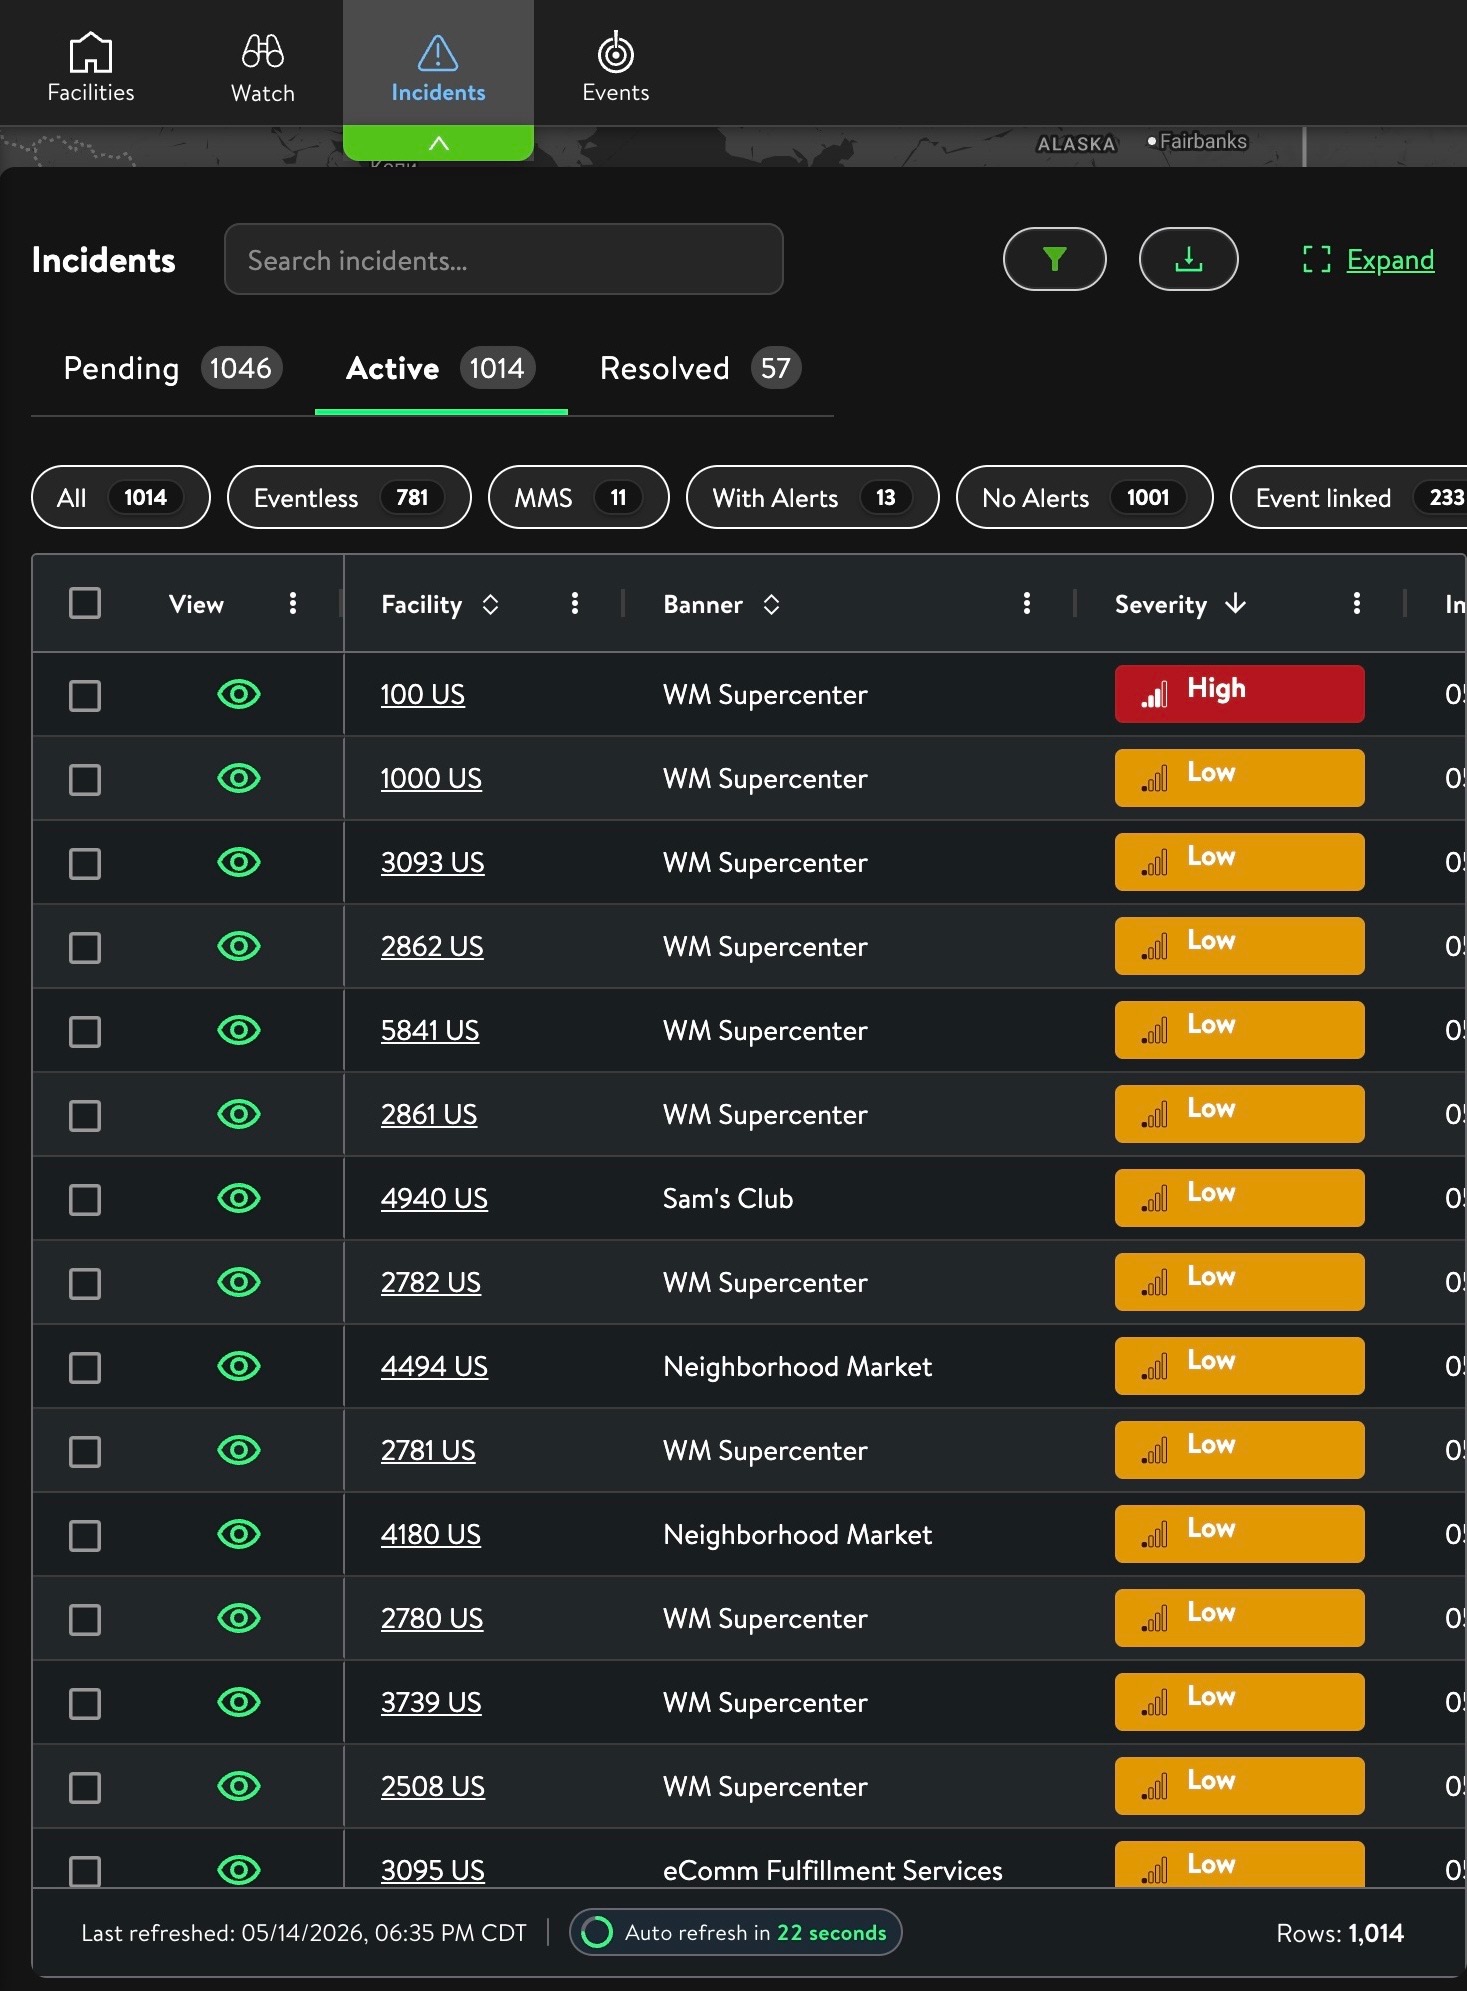Open the Facility column options menu
1467x1991 pixels.
(x=575, y=603)
